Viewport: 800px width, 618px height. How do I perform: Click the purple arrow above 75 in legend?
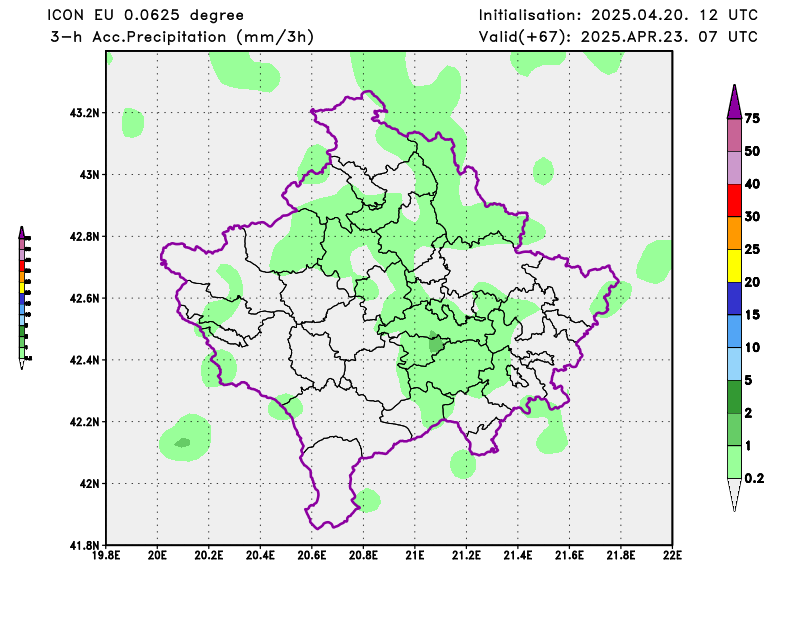[734, 102]
